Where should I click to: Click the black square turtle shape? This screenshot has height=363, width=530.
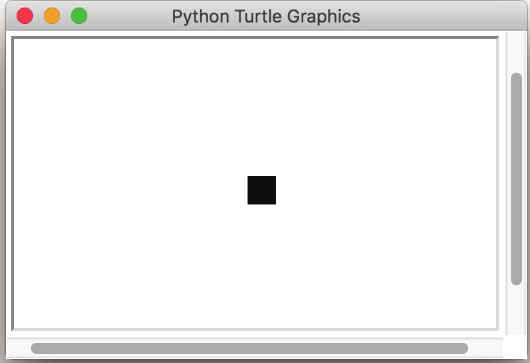(262, 190)
